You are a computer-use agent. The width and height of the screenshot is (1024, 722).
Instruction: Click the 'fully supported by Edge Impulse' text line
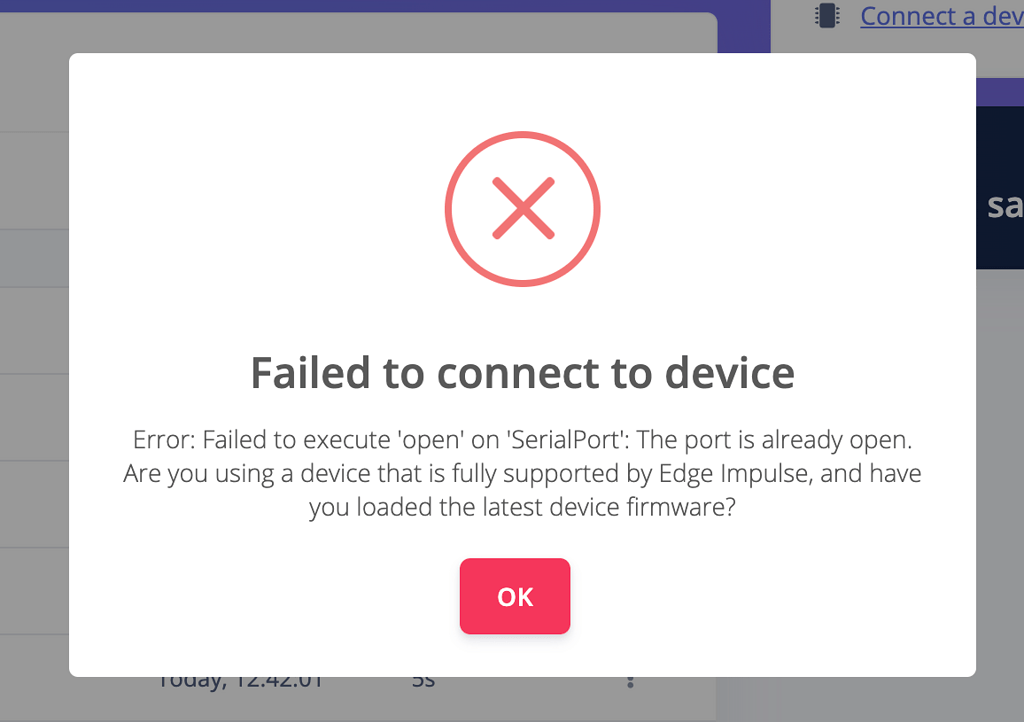(522, 473)
